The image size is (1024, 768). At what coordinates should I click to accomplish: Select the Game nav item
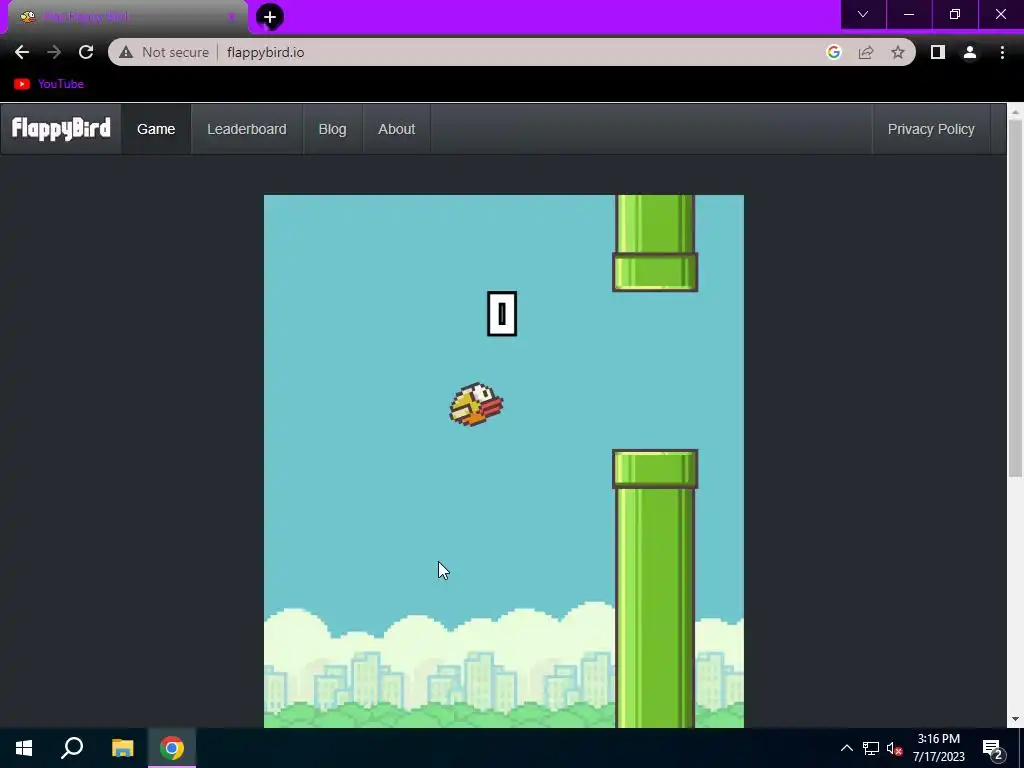156,129
